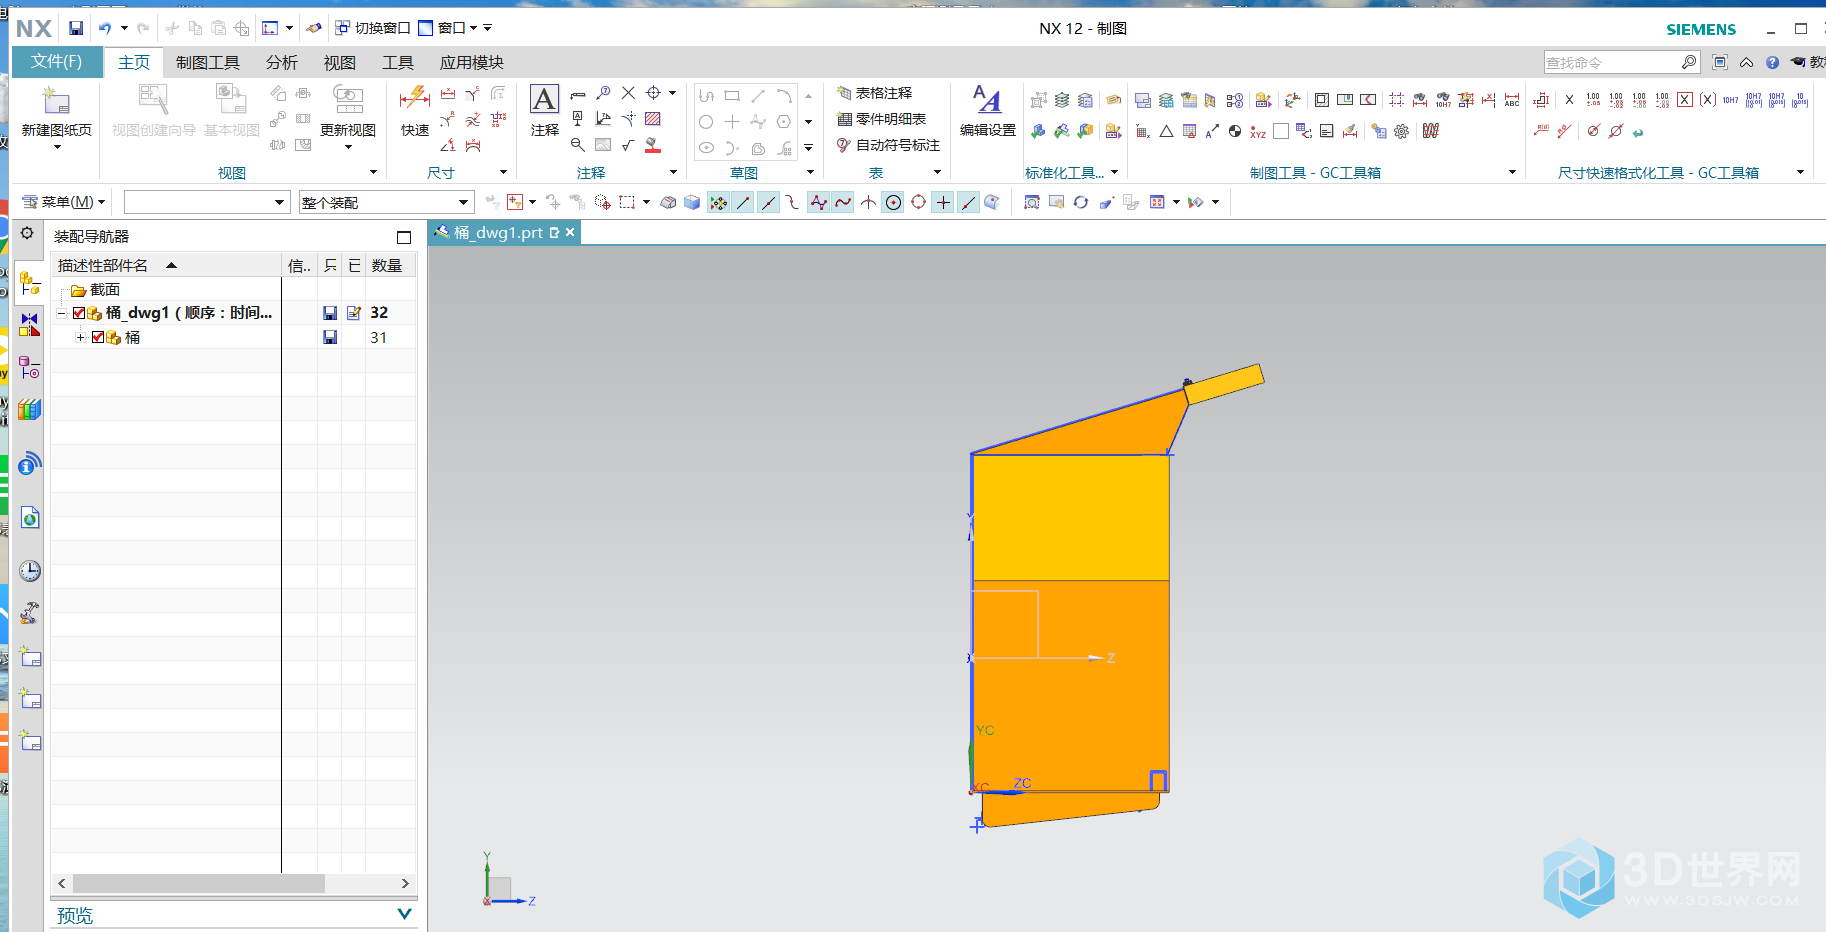This screenshot has height=932, width=1826.
Task: Open the navigator settings gear icon
Action: (27, 234)
